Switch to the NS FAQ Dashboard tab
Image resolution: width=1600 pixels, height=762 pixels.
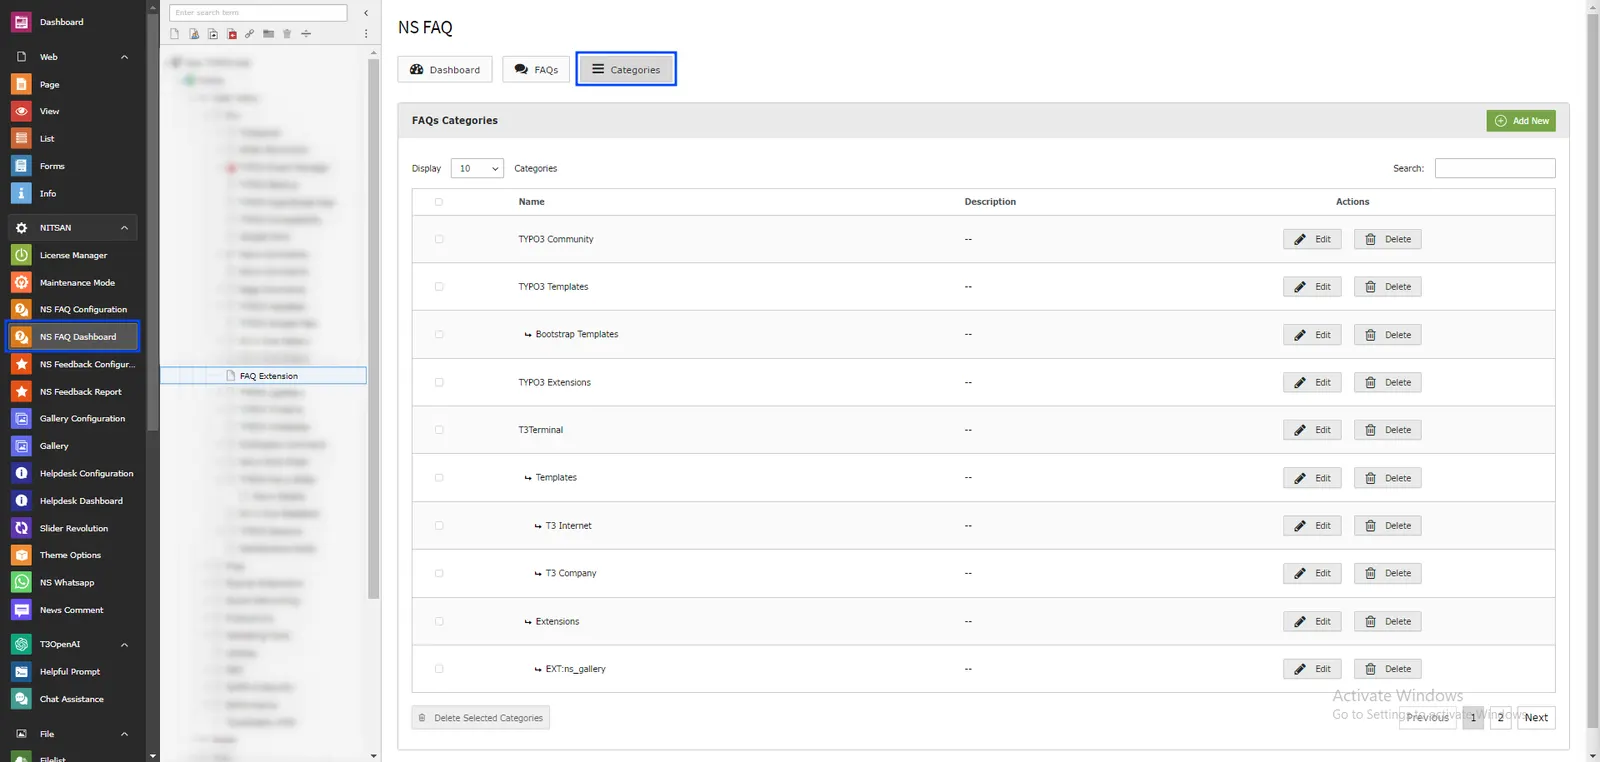[x=445, y=69]
